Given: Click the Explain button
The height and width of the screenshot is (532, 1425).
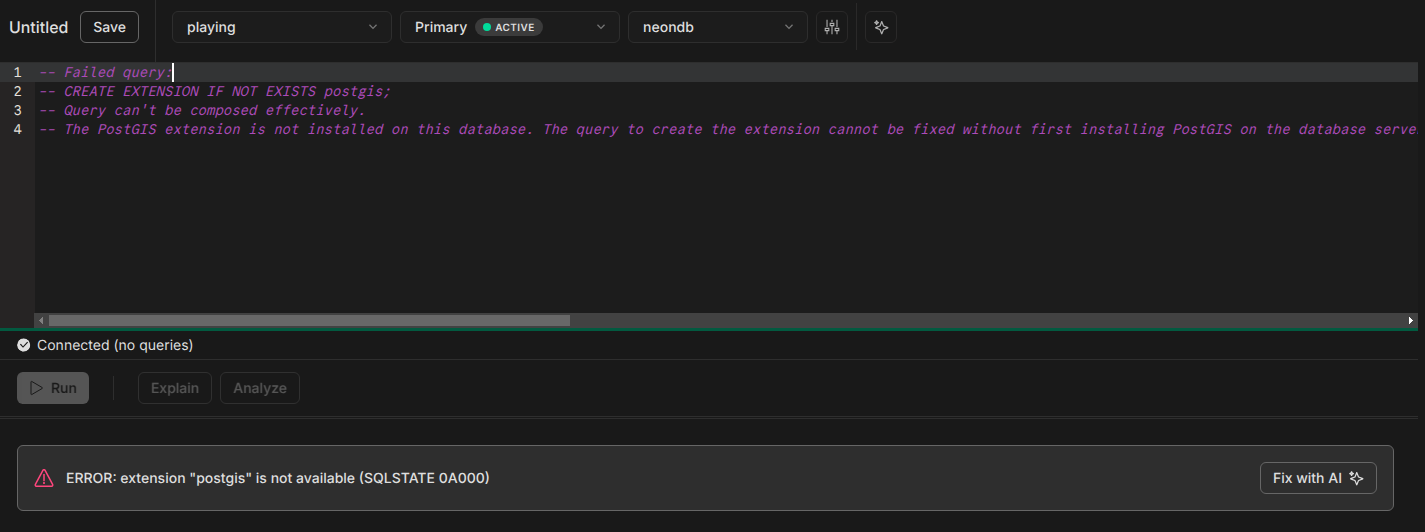Looking at the screenshot, I should (x=175, y=388).
